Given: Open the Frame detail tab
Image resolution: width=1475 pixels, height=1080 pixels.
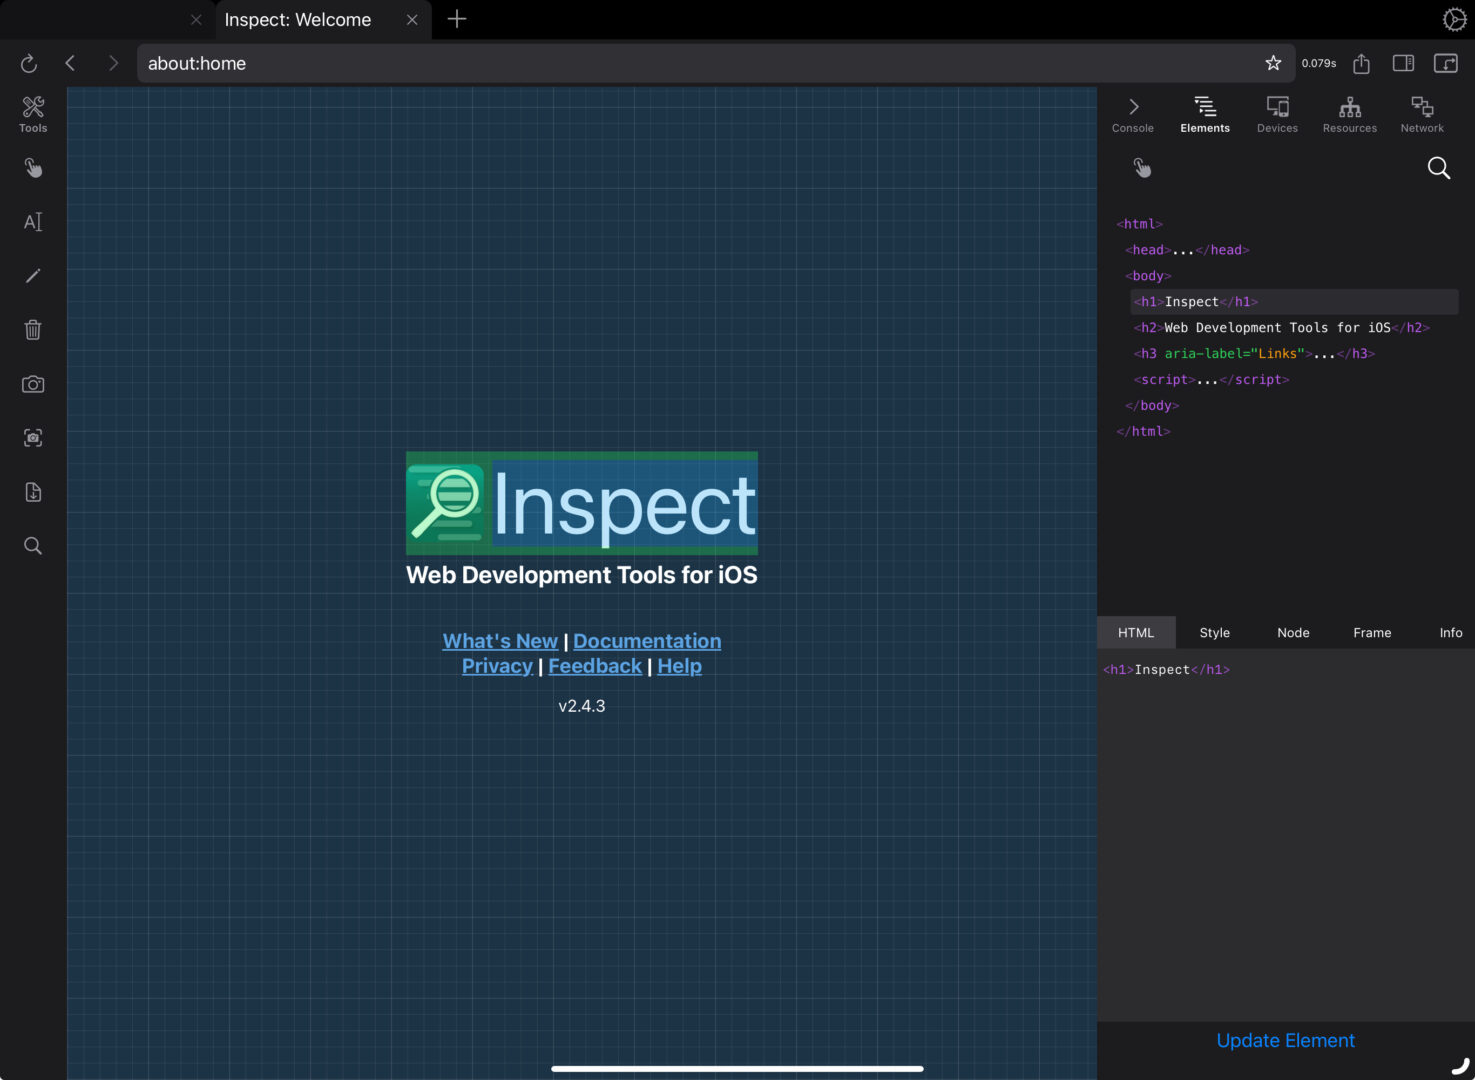Looking at the screenshot, I should (x=1372, y=633).
